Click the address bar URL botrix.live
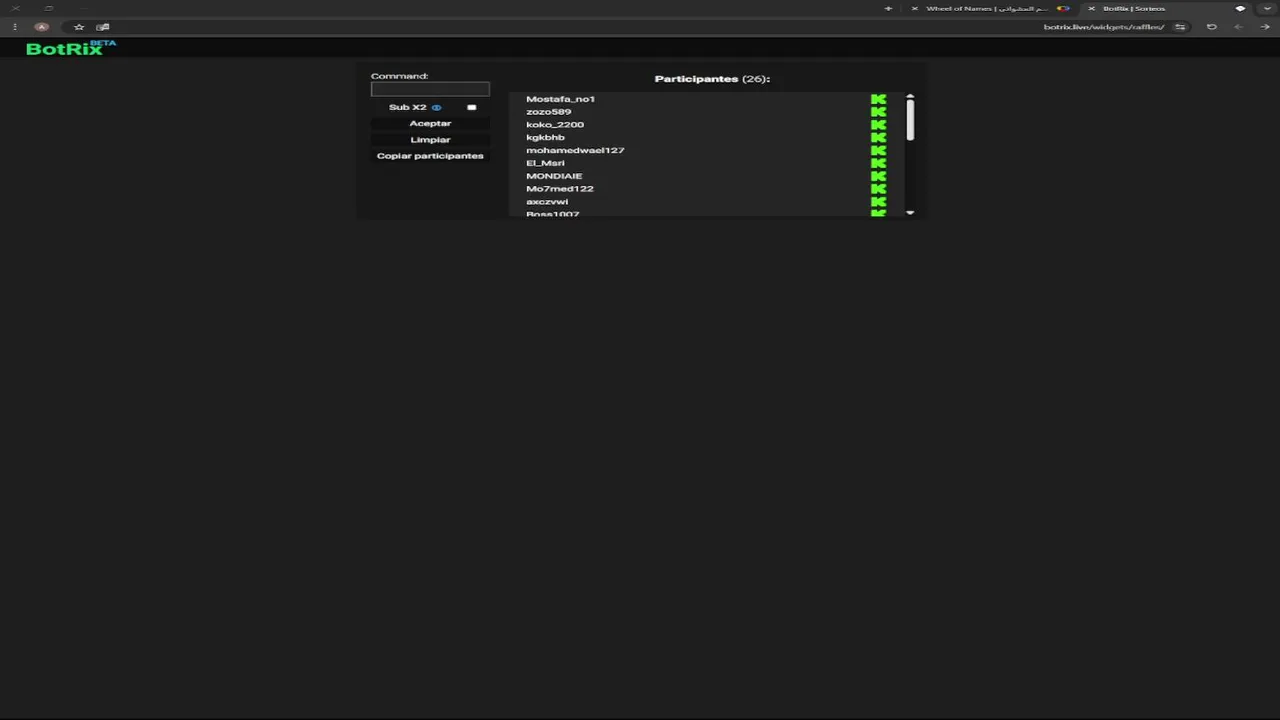 [x=1104, y=27]
